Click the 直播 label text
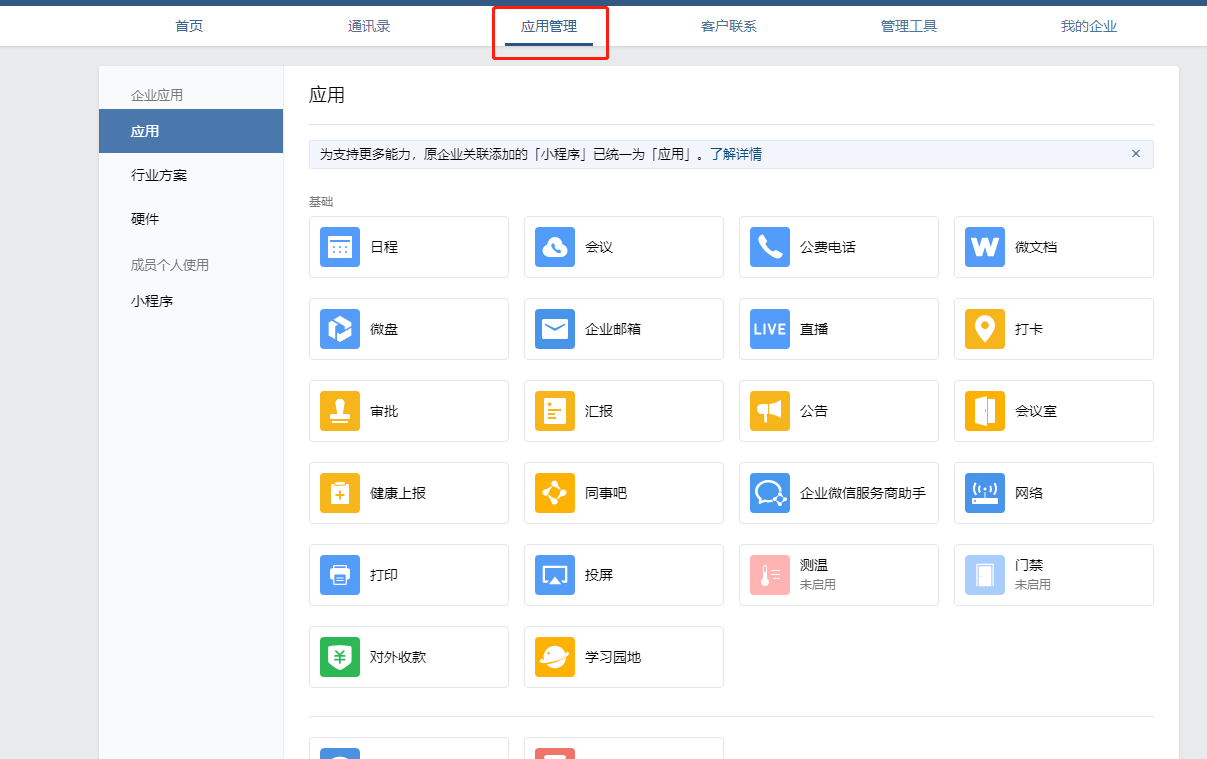This screenshot has height=759, width=1207. 814,329
